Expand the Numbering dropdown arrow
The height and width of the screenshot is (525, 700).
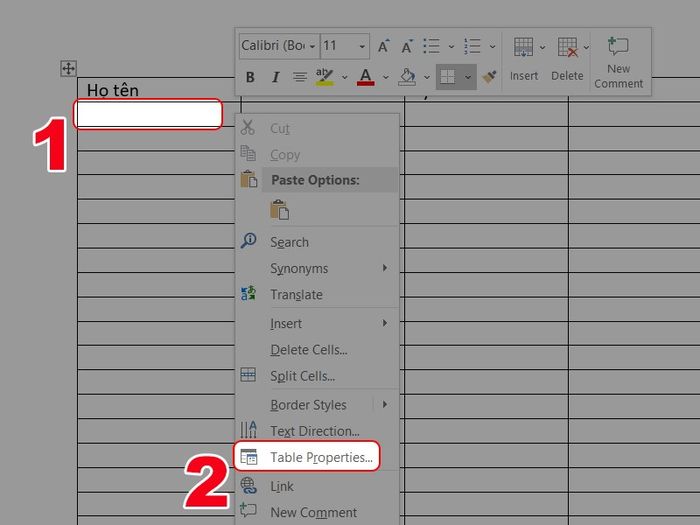[x=492, y=46]
